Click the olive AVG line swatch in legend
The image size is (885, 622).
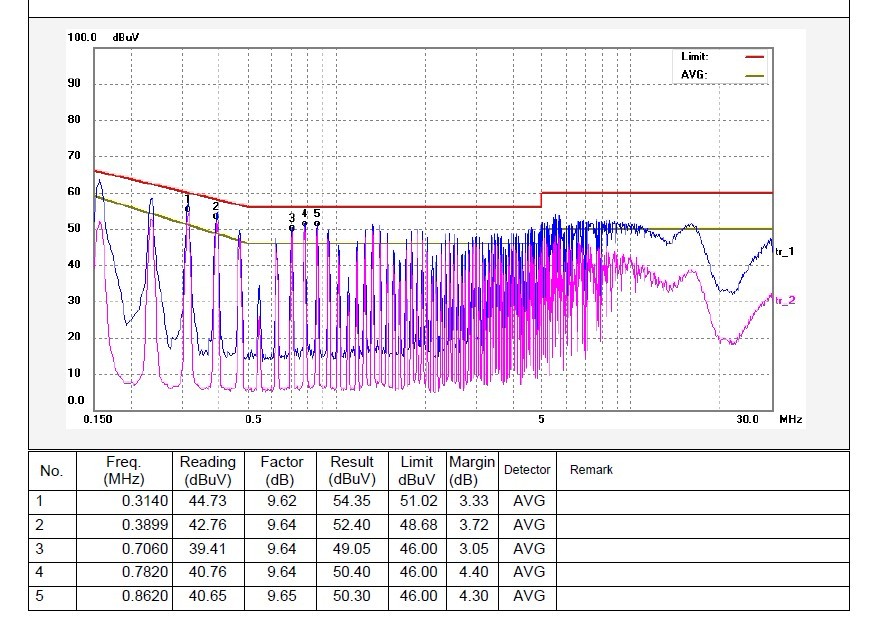tap(755, 75)
